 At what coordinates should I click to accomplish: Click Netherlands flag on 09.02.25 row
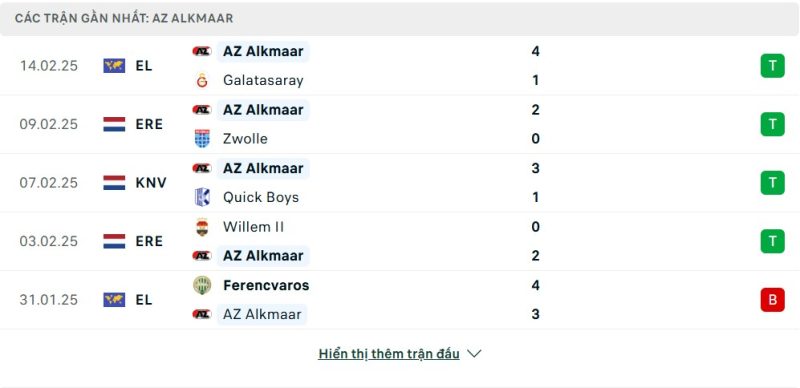tap(114, 124)
